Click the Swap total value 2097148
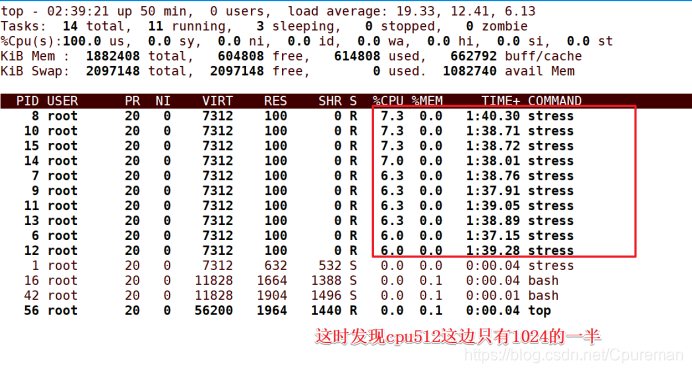Image resolution: width=692 pixels, height=373 pixels. [x=113, y=71]
